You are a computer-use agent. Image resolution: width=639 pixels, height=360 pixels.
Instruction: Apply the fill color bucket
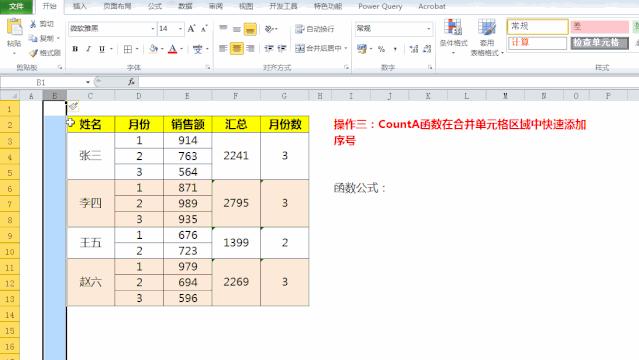pyautogui.click(x=153, y=49)
